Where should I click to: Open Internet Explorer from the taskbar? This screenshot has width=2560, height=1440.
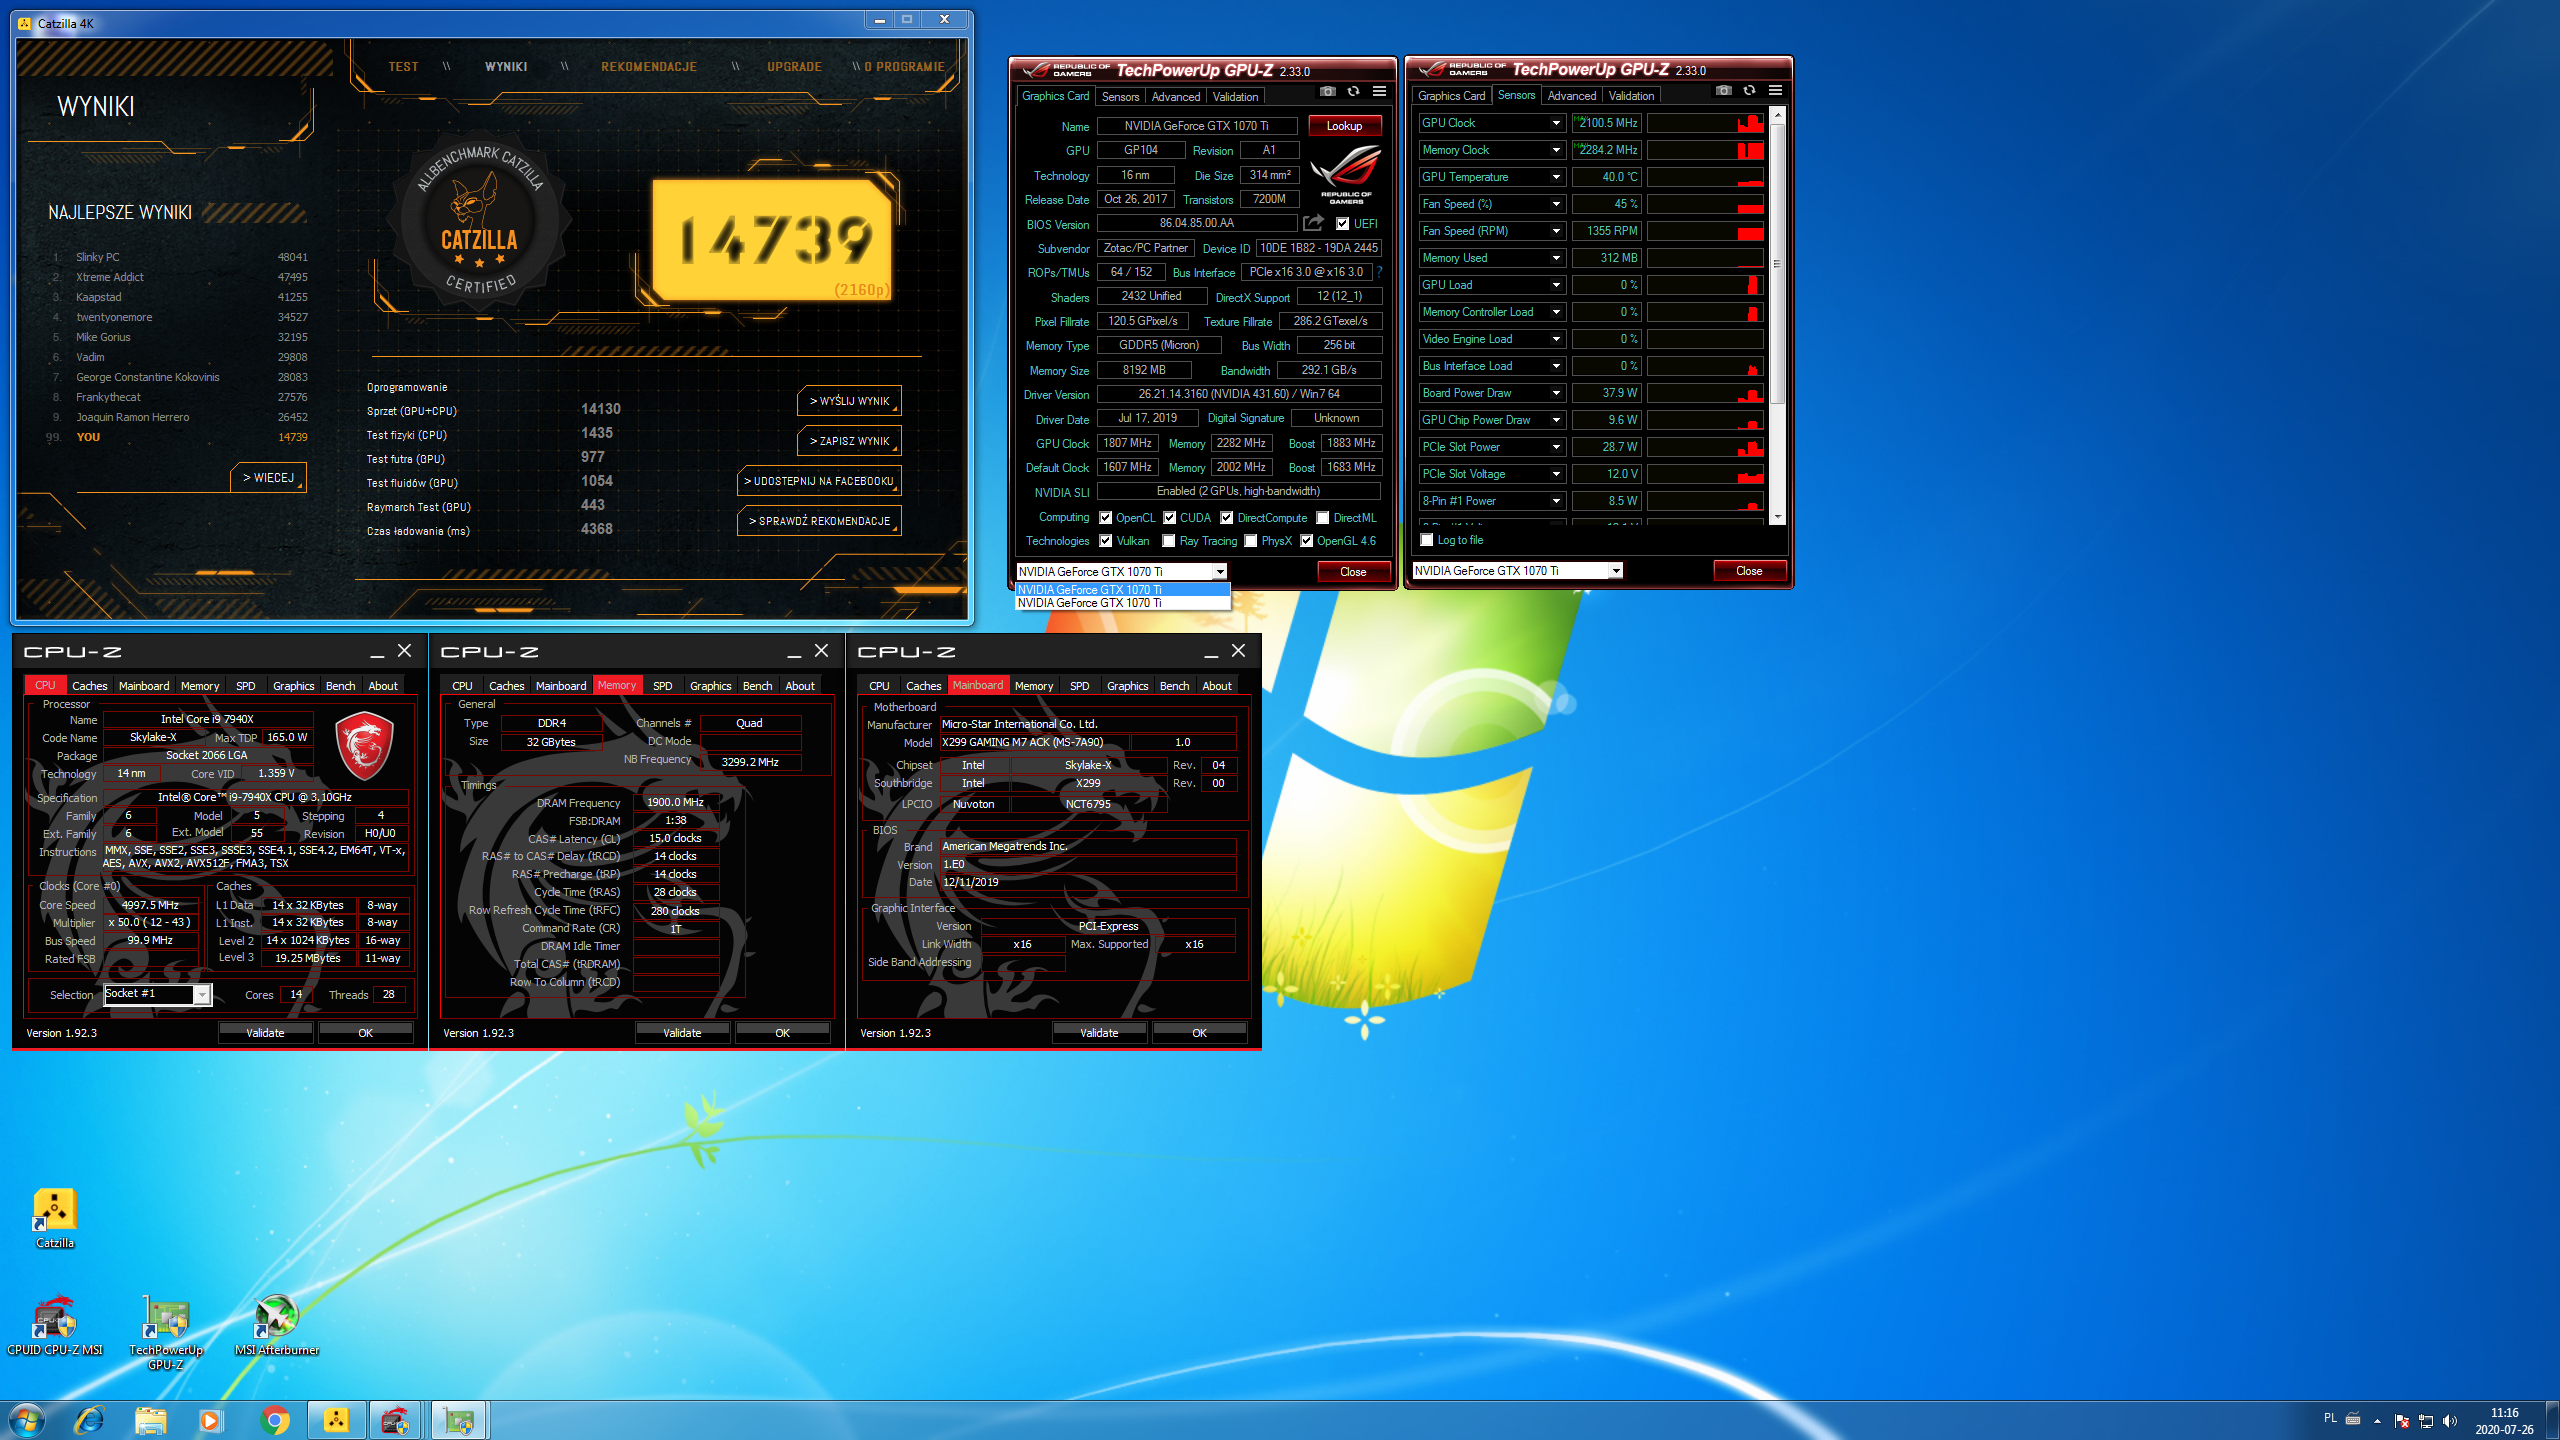pos(90,1420)
